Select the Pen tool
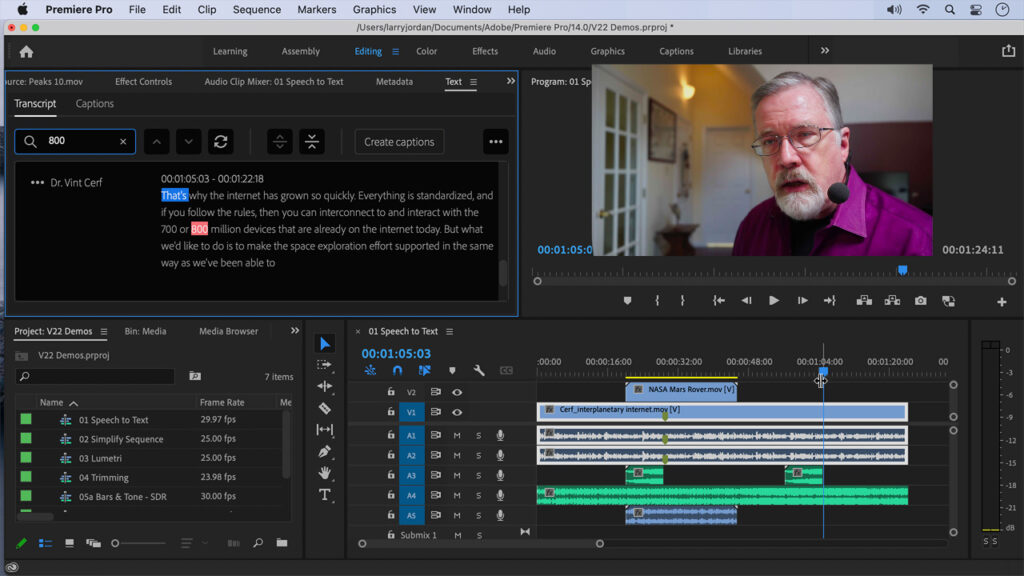Viewport: 1024px width, 576px height. (325, 451)
